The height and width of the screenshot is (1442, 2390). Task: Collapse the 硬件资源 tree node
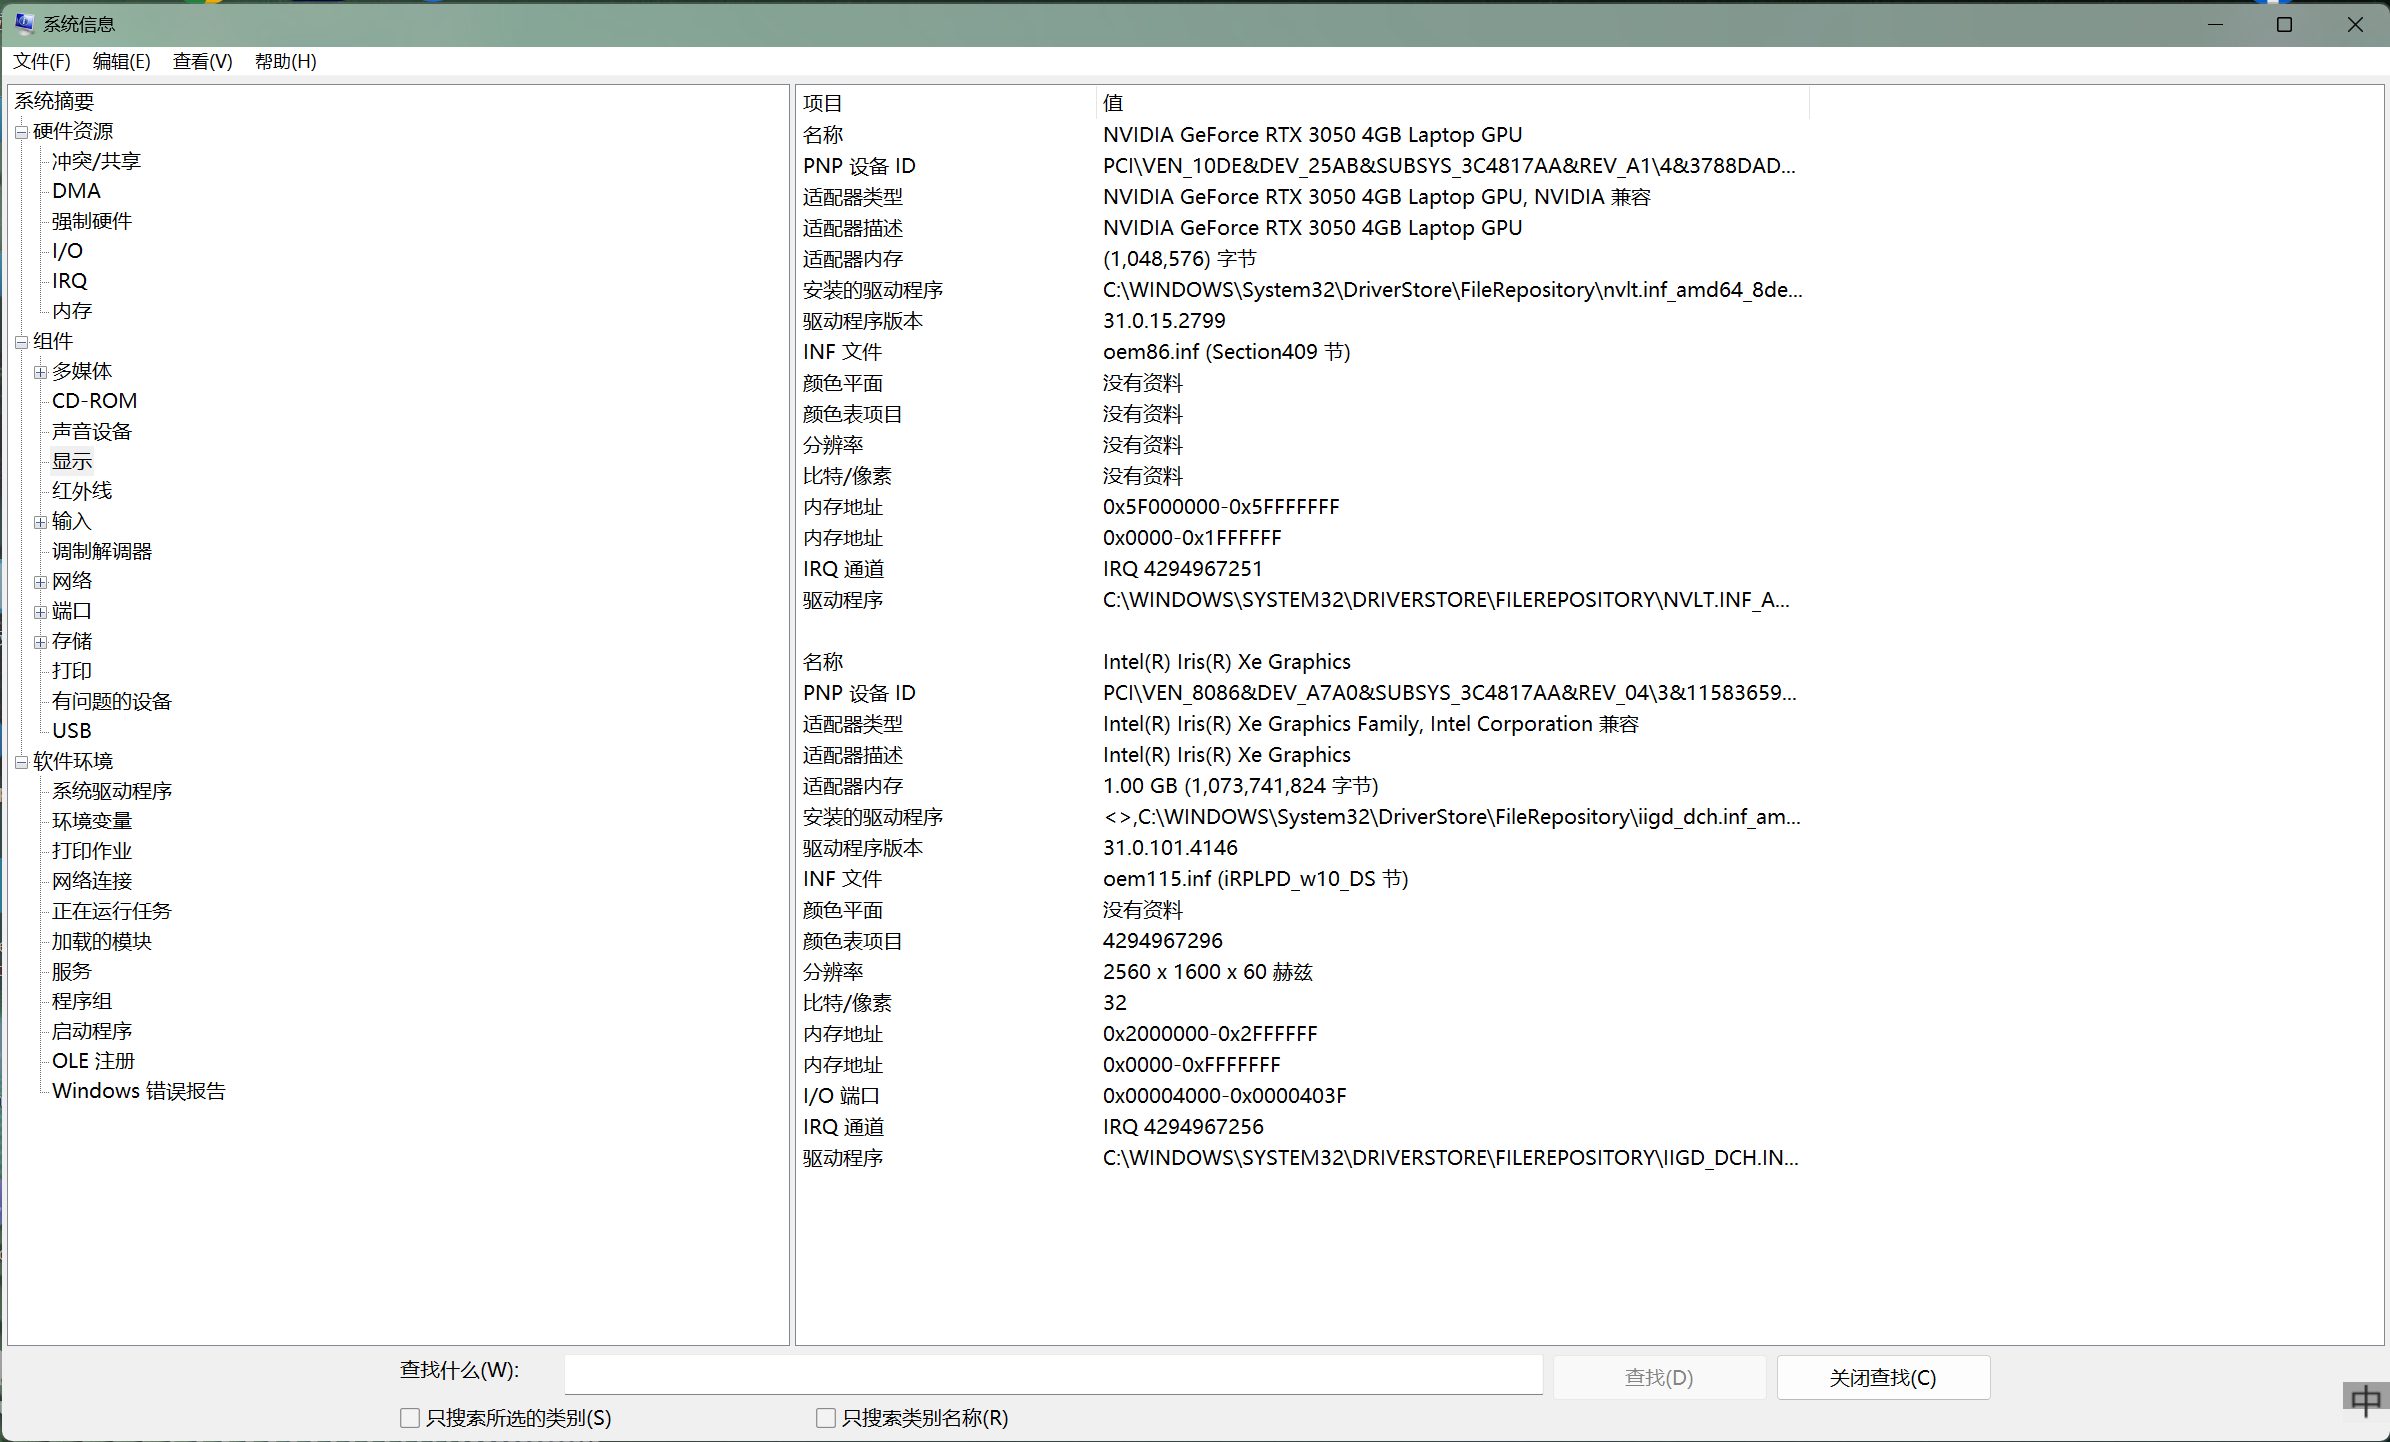coord(21,132)
